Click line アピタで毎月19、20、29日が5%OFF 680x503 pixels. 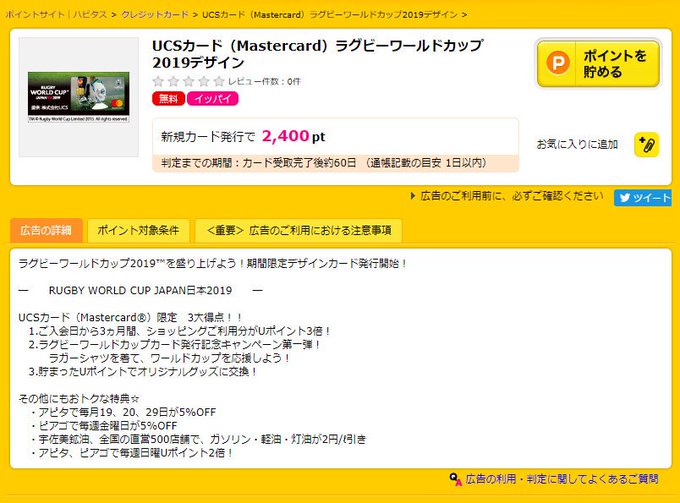point(124,412)
